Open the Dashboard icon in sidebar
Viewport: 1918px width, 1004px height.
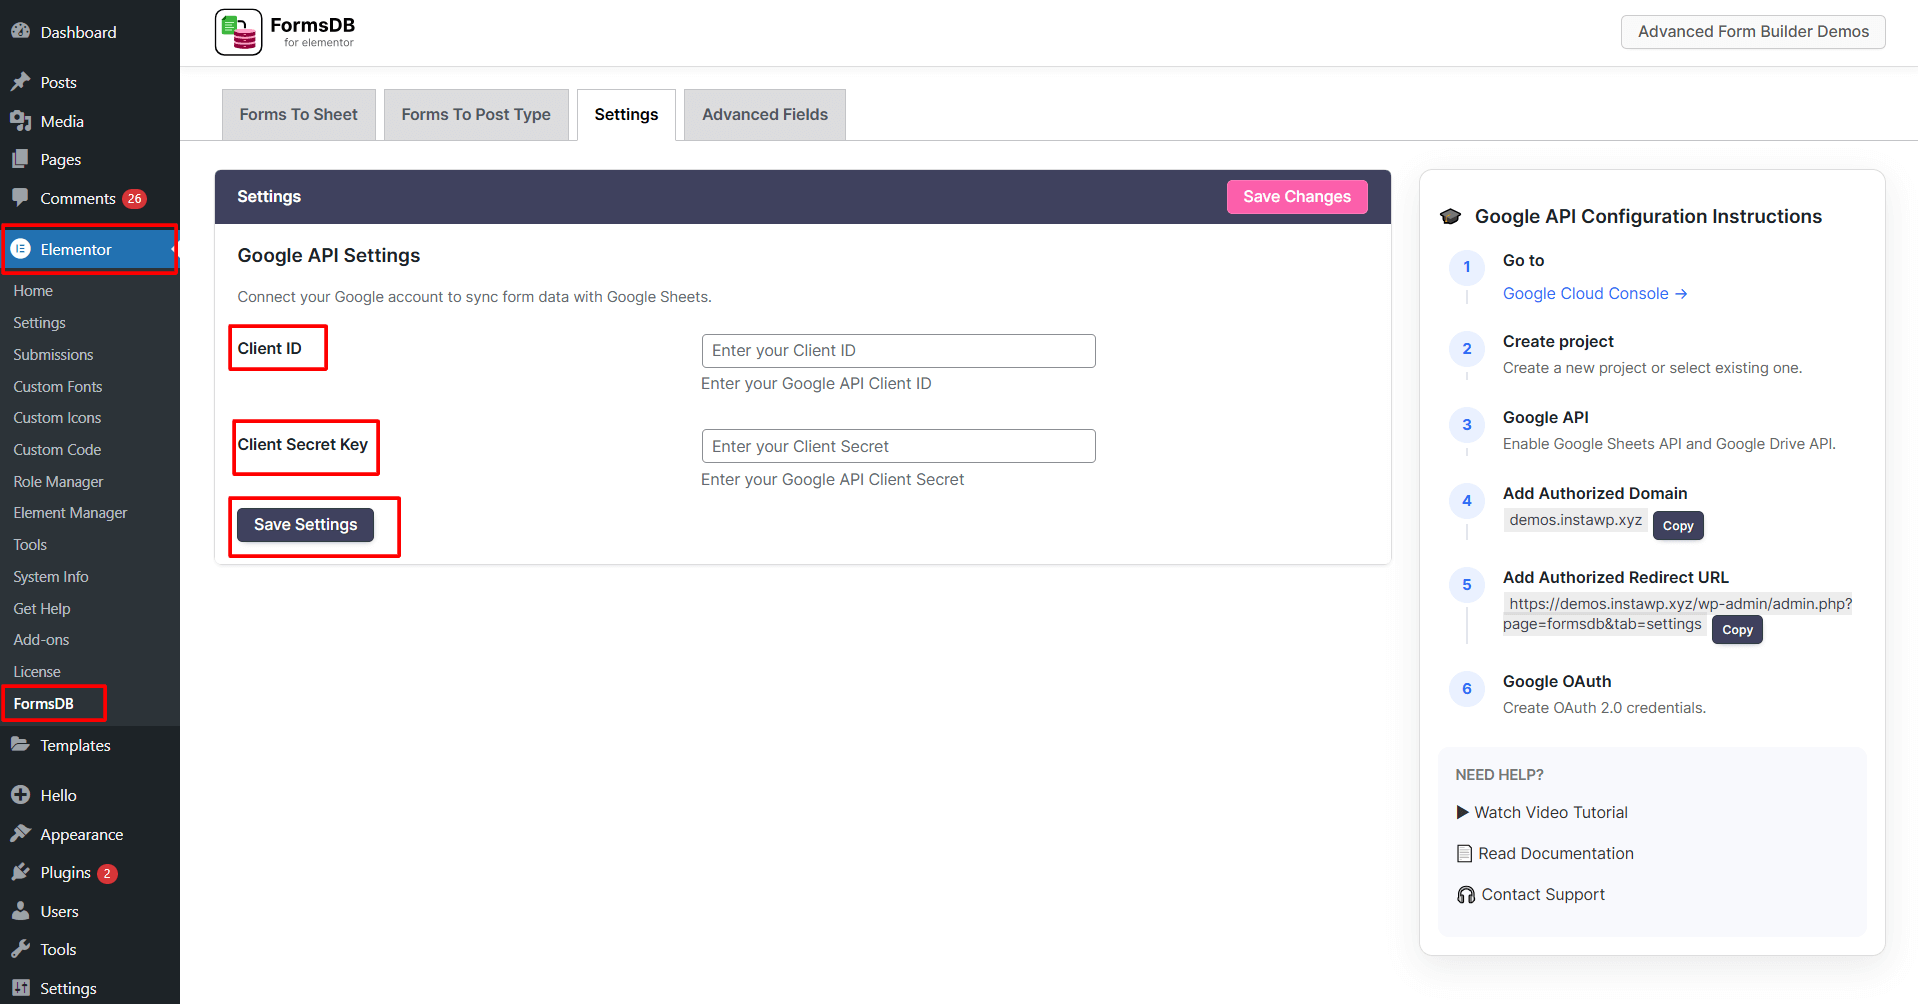coord(20,32)
